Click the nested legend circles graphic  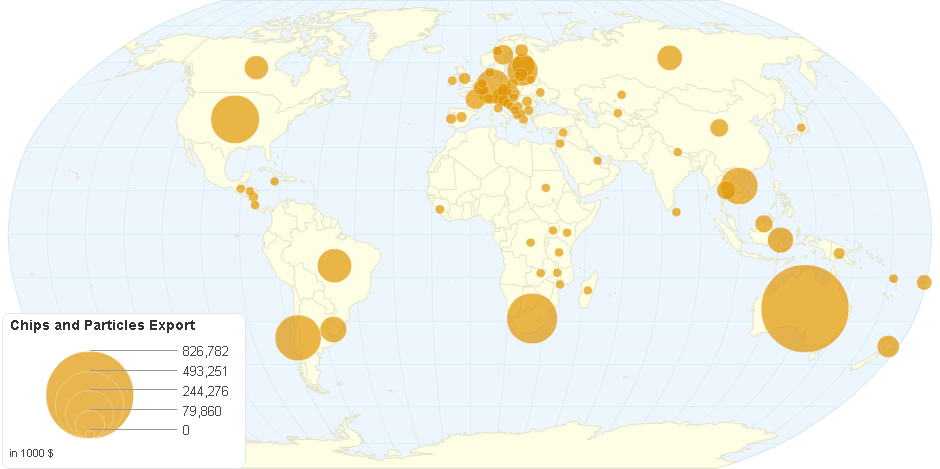tap(89, 394)
